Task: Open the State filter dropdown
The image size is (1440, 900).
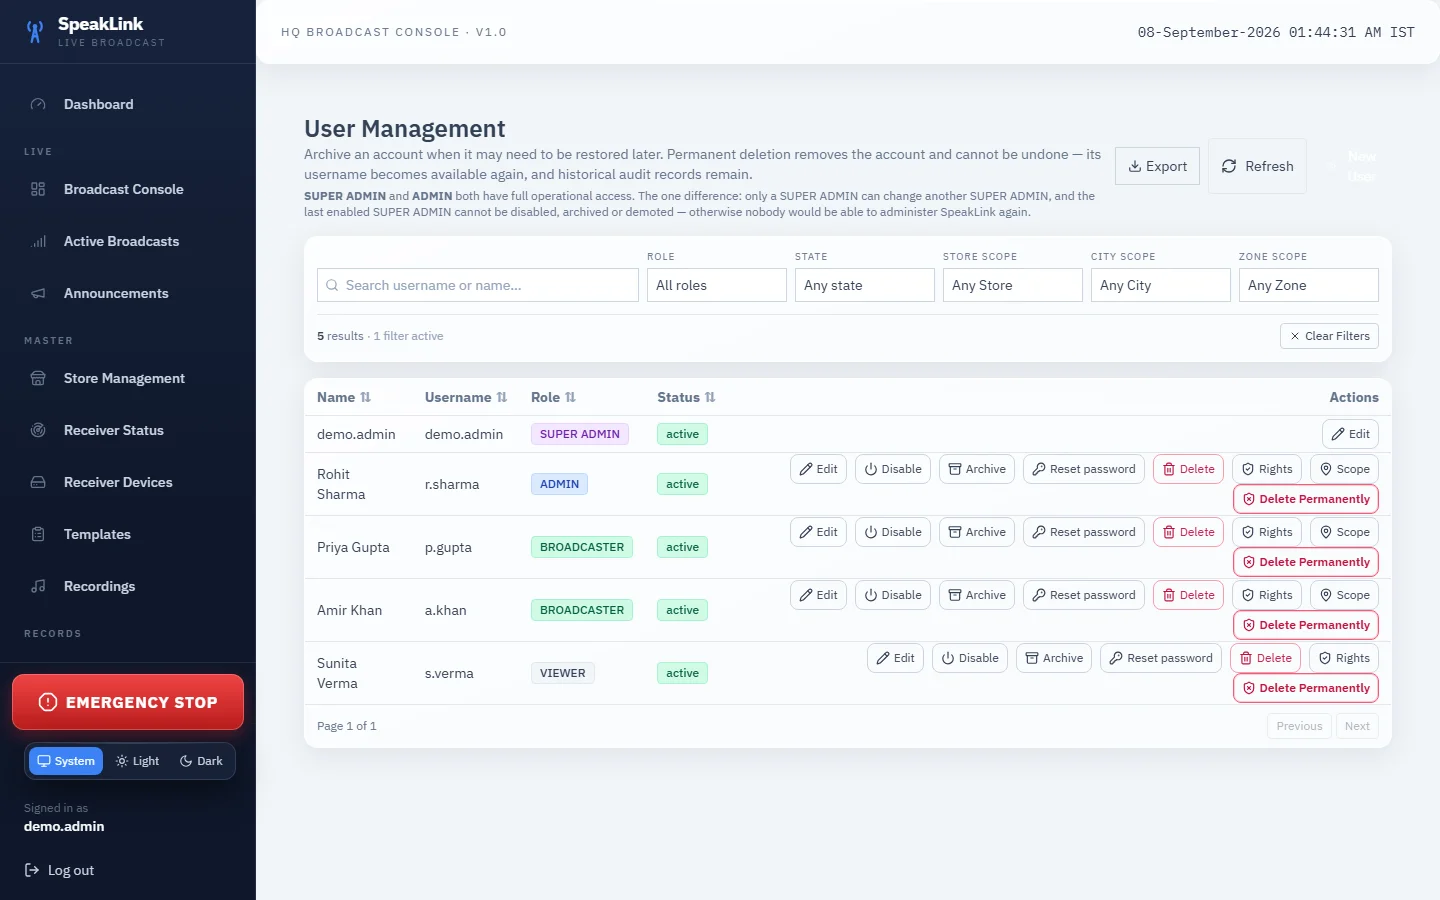Action: 865,285
